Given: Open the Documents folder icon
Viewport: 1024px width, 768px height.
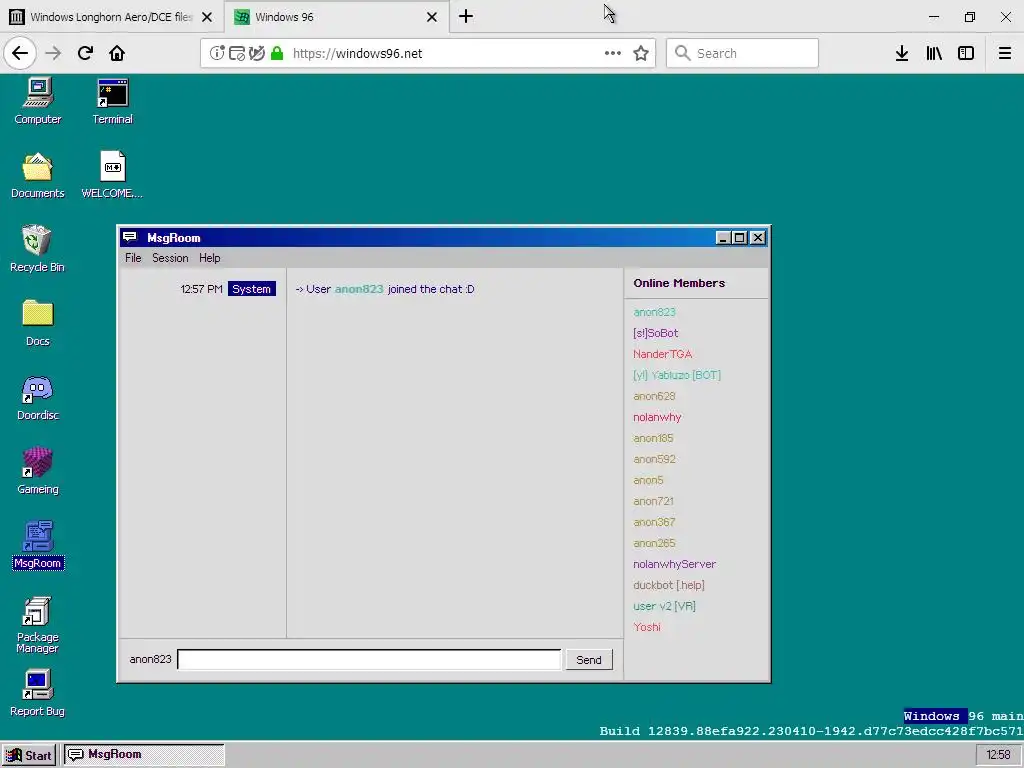Looking at the screenshot, I should [38, 175].
